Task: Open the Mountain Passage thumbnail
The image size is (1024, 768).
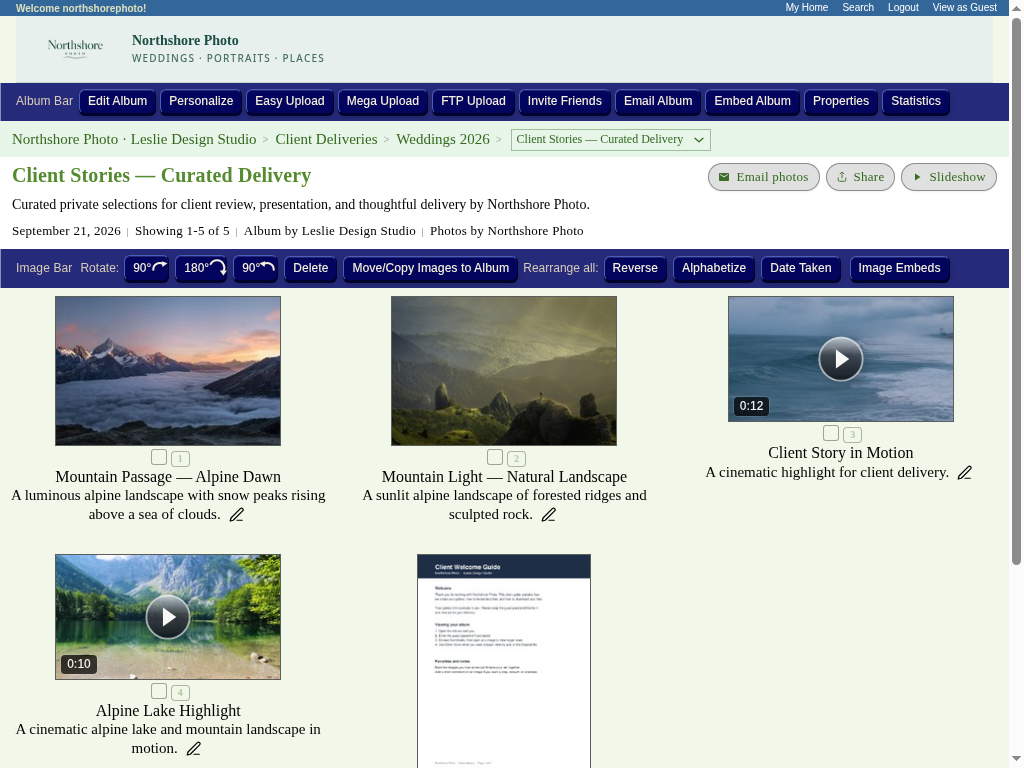Action: pyautogui.click(x=168, y=371)
